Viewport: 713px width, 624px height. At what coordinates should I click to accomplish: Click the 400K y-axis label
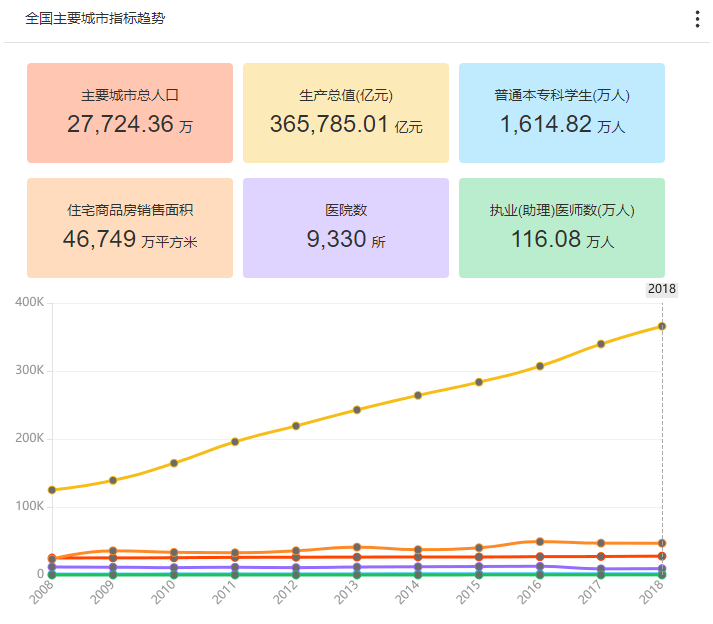[x=29, y=303]
